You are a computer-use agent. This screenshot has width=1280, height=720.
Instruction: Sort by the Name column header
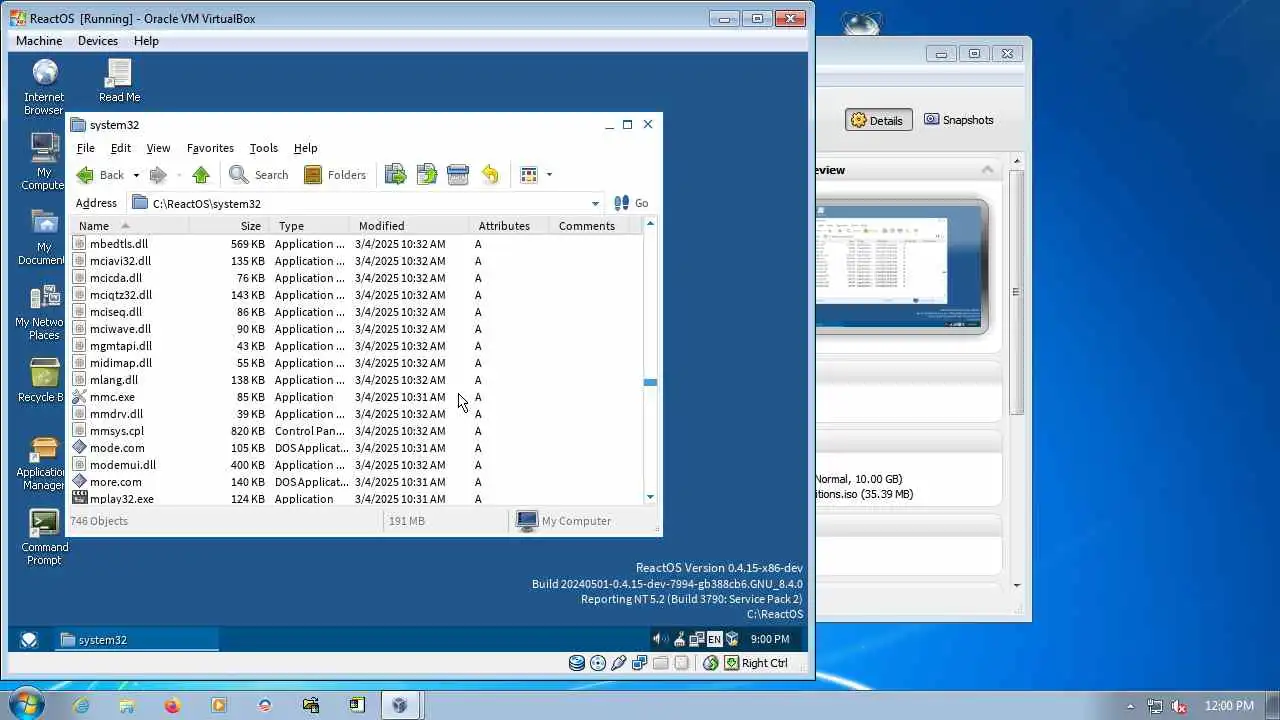click(x=130, y=226)
